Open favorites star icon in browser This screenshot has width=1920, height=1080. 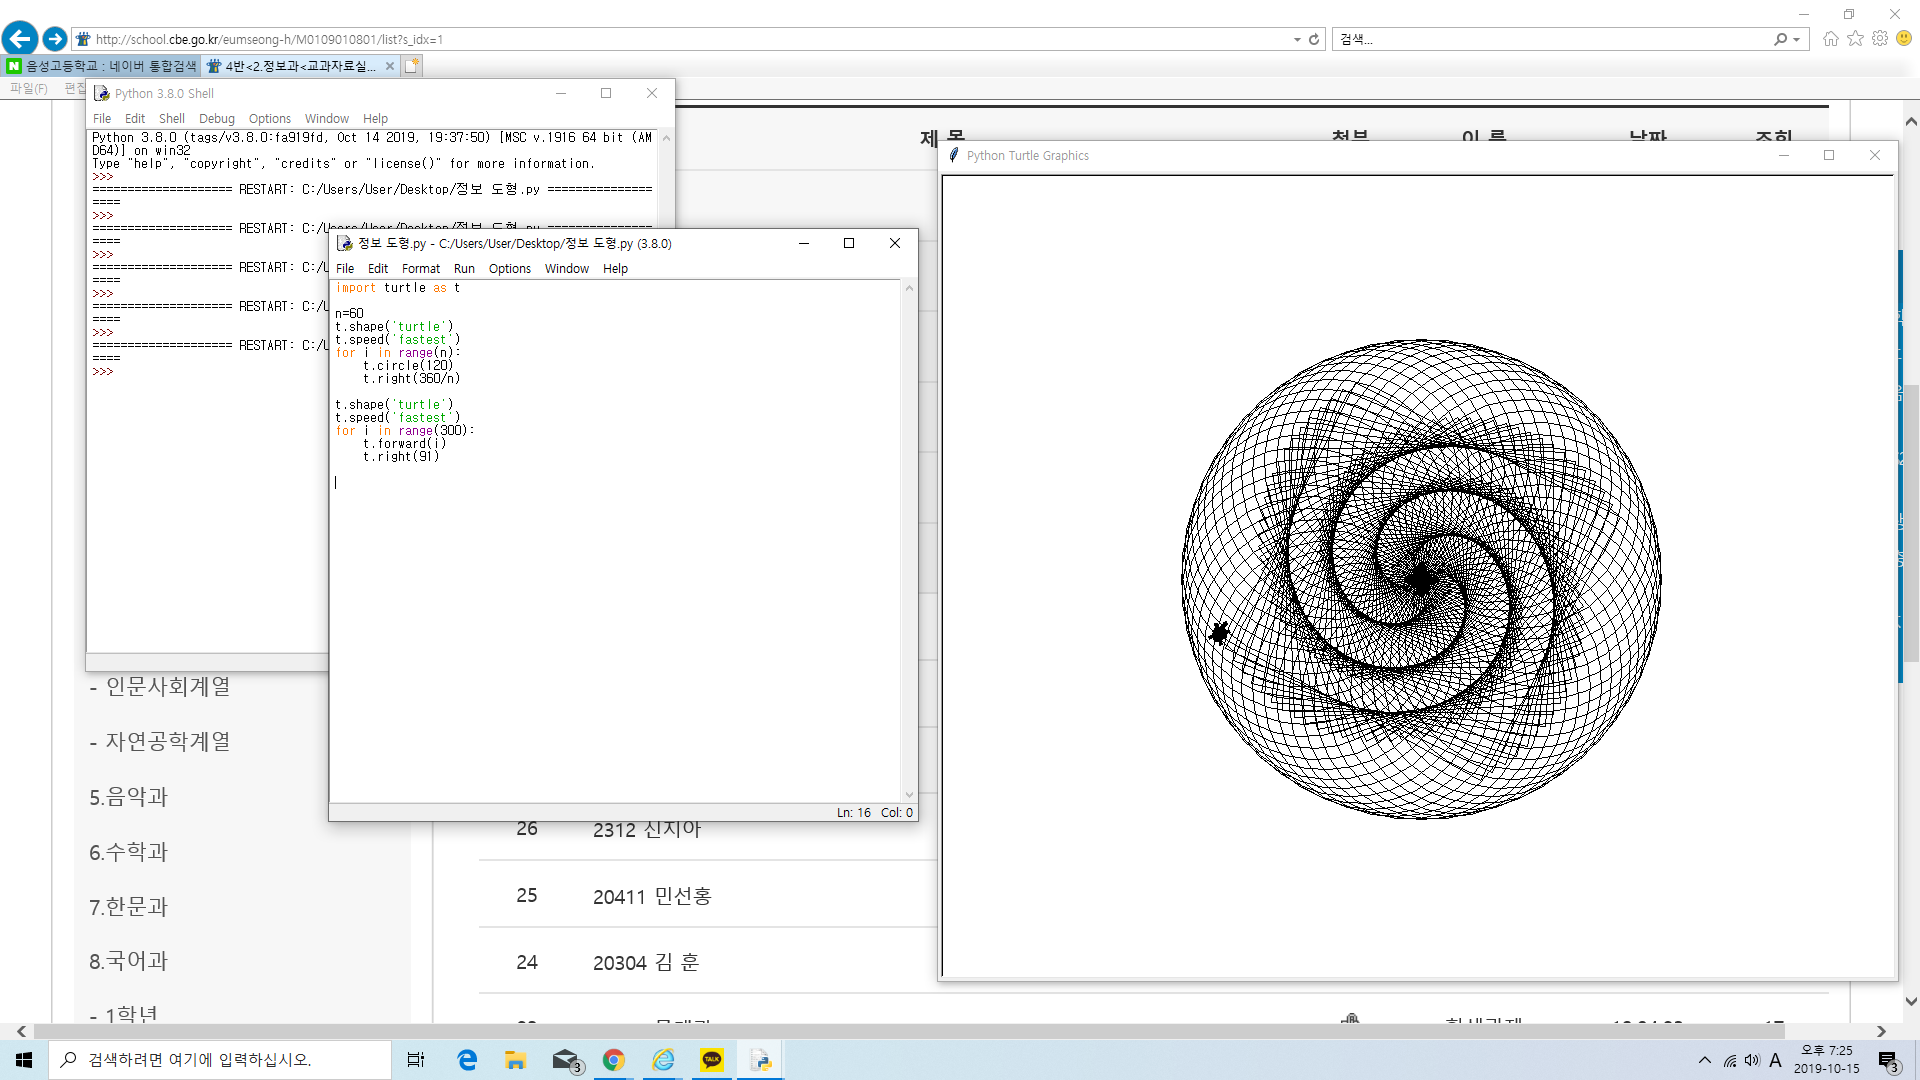click(1855, 38)
